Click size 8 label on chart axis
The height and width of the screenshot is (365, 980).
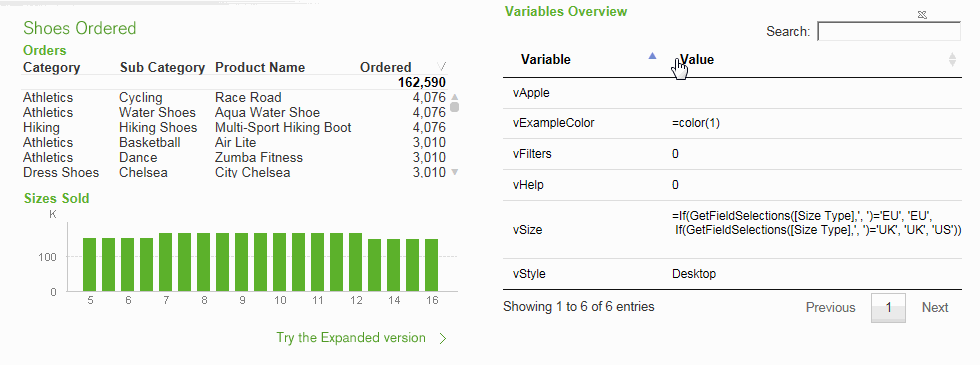pyautogui.click(x=204, y=301)
